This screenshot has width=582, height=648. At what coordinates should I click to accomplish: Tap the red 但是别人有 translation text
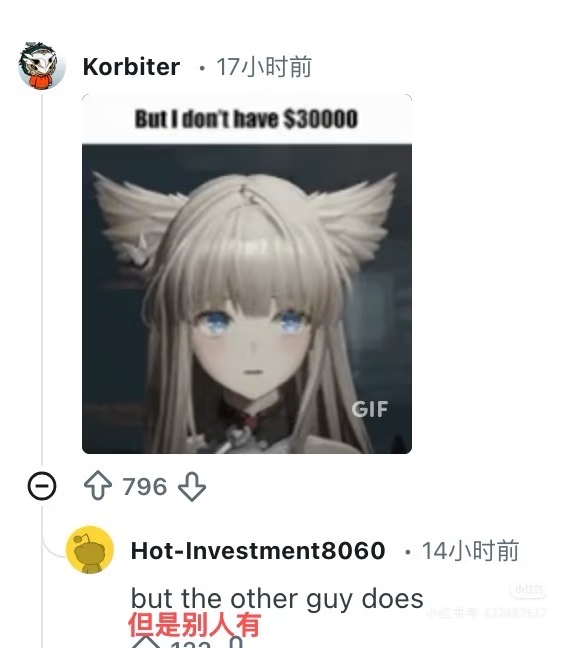[194, 624]
